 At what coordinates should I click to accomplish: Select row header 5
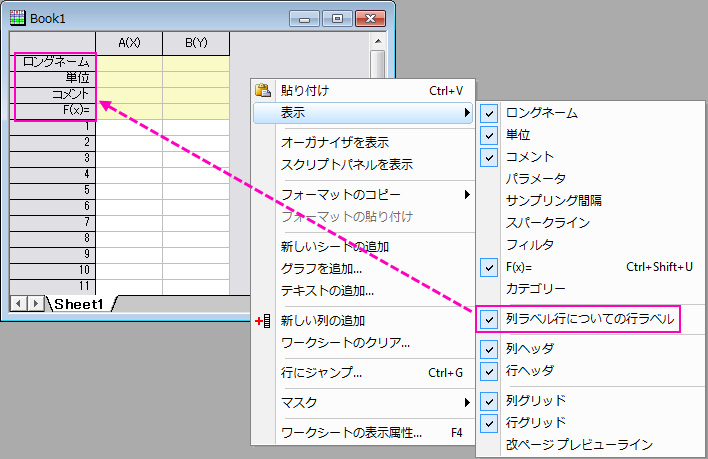pyautogui.click(x=53, y=190)
